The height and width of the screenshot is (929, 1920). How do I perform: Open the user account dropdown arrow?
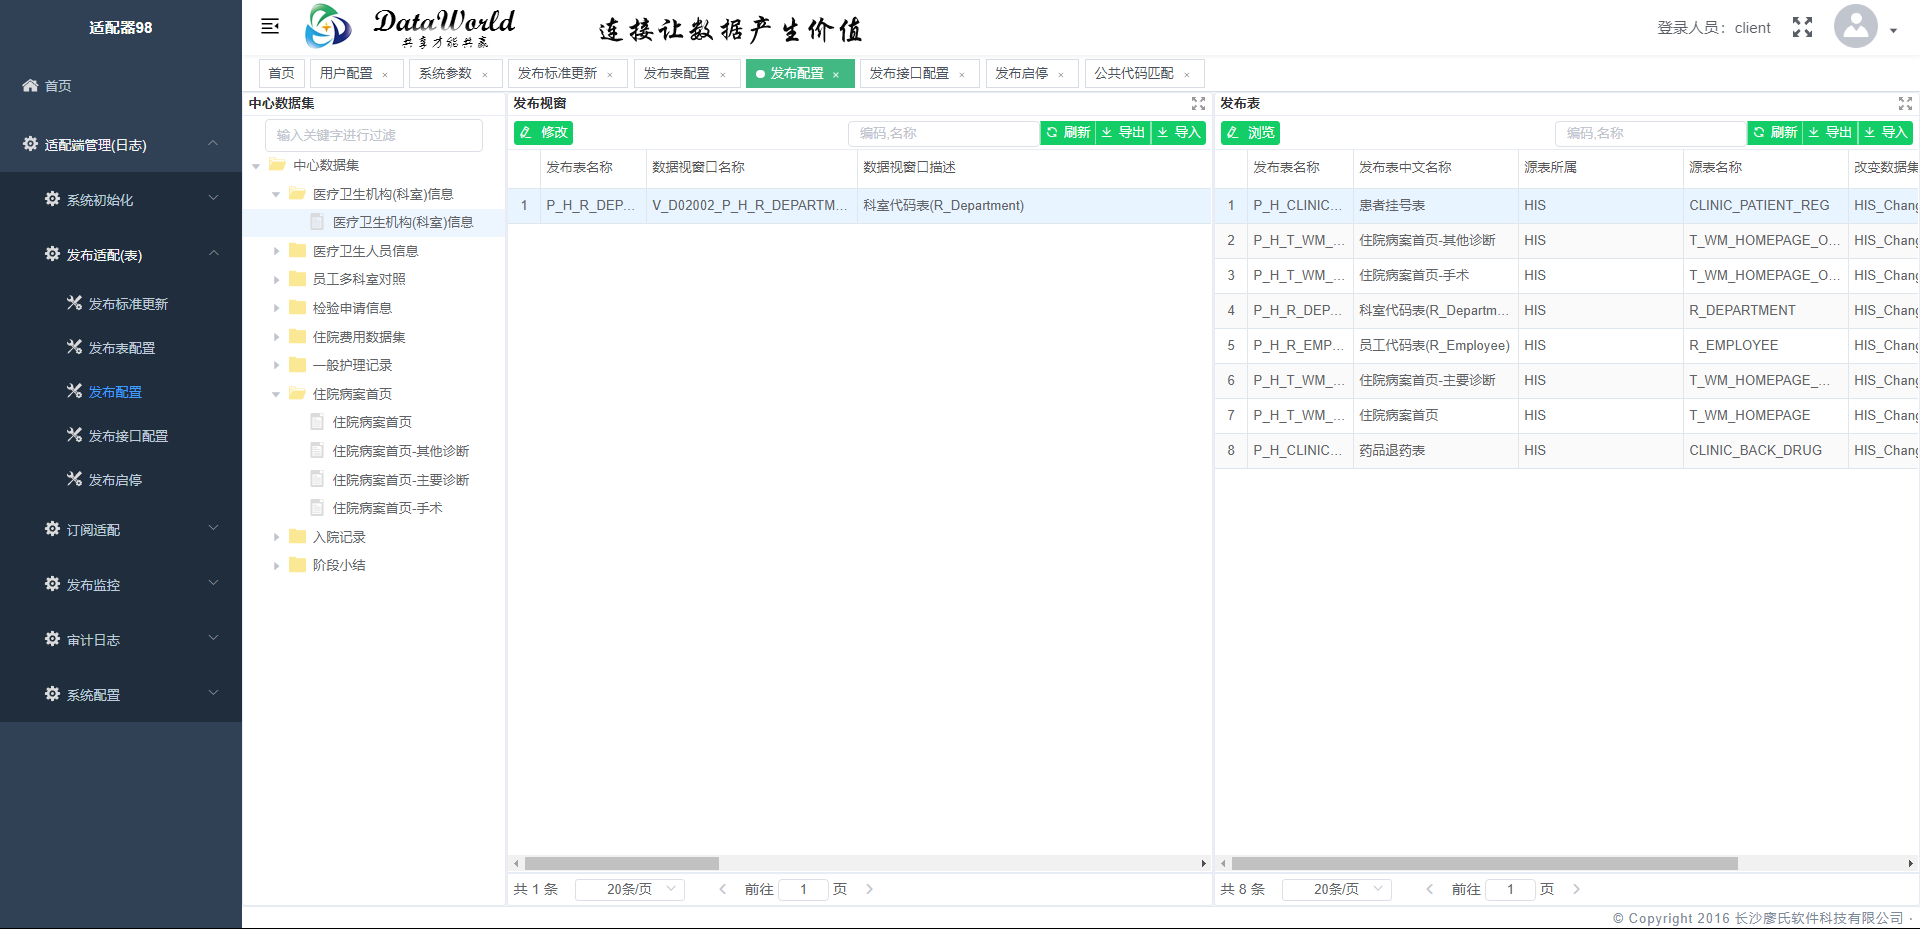pyautogui.click(x=1894, y=31)
